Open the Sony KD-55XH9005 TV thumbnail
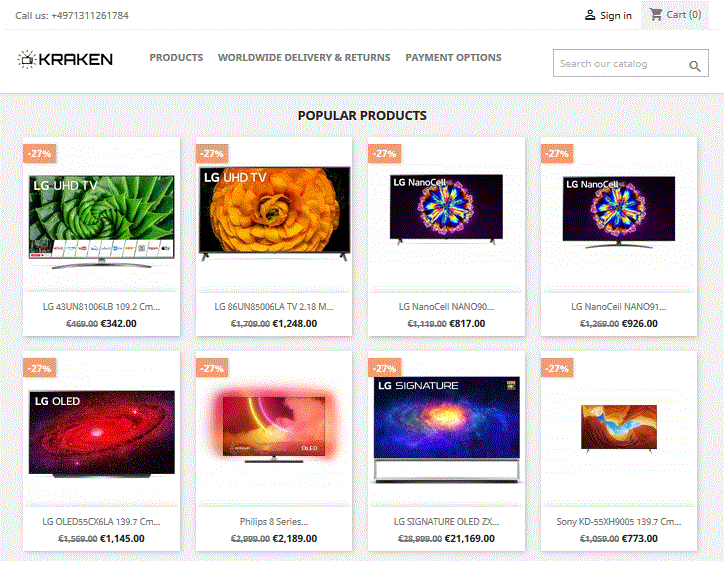The image size is (724, 561). click(x=619, y=428)
